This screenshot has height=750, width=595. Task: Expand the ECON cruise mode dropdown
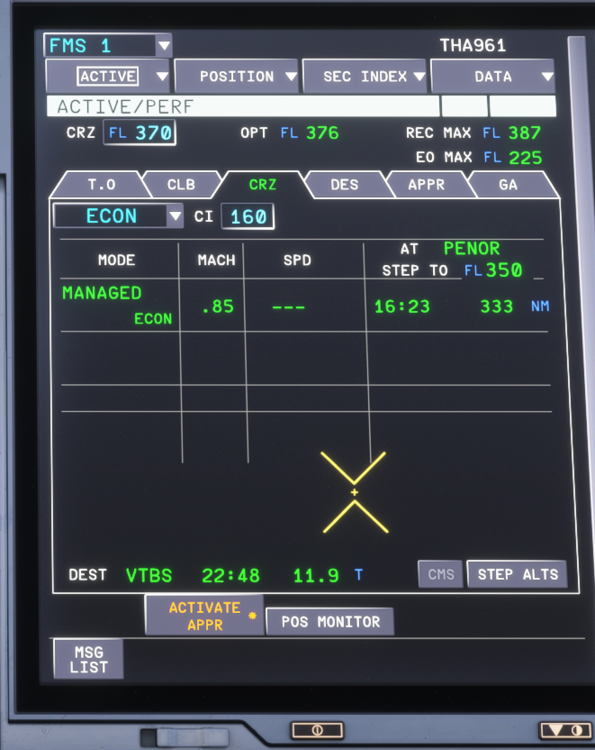pyautogui.click(x=118, y=216)
